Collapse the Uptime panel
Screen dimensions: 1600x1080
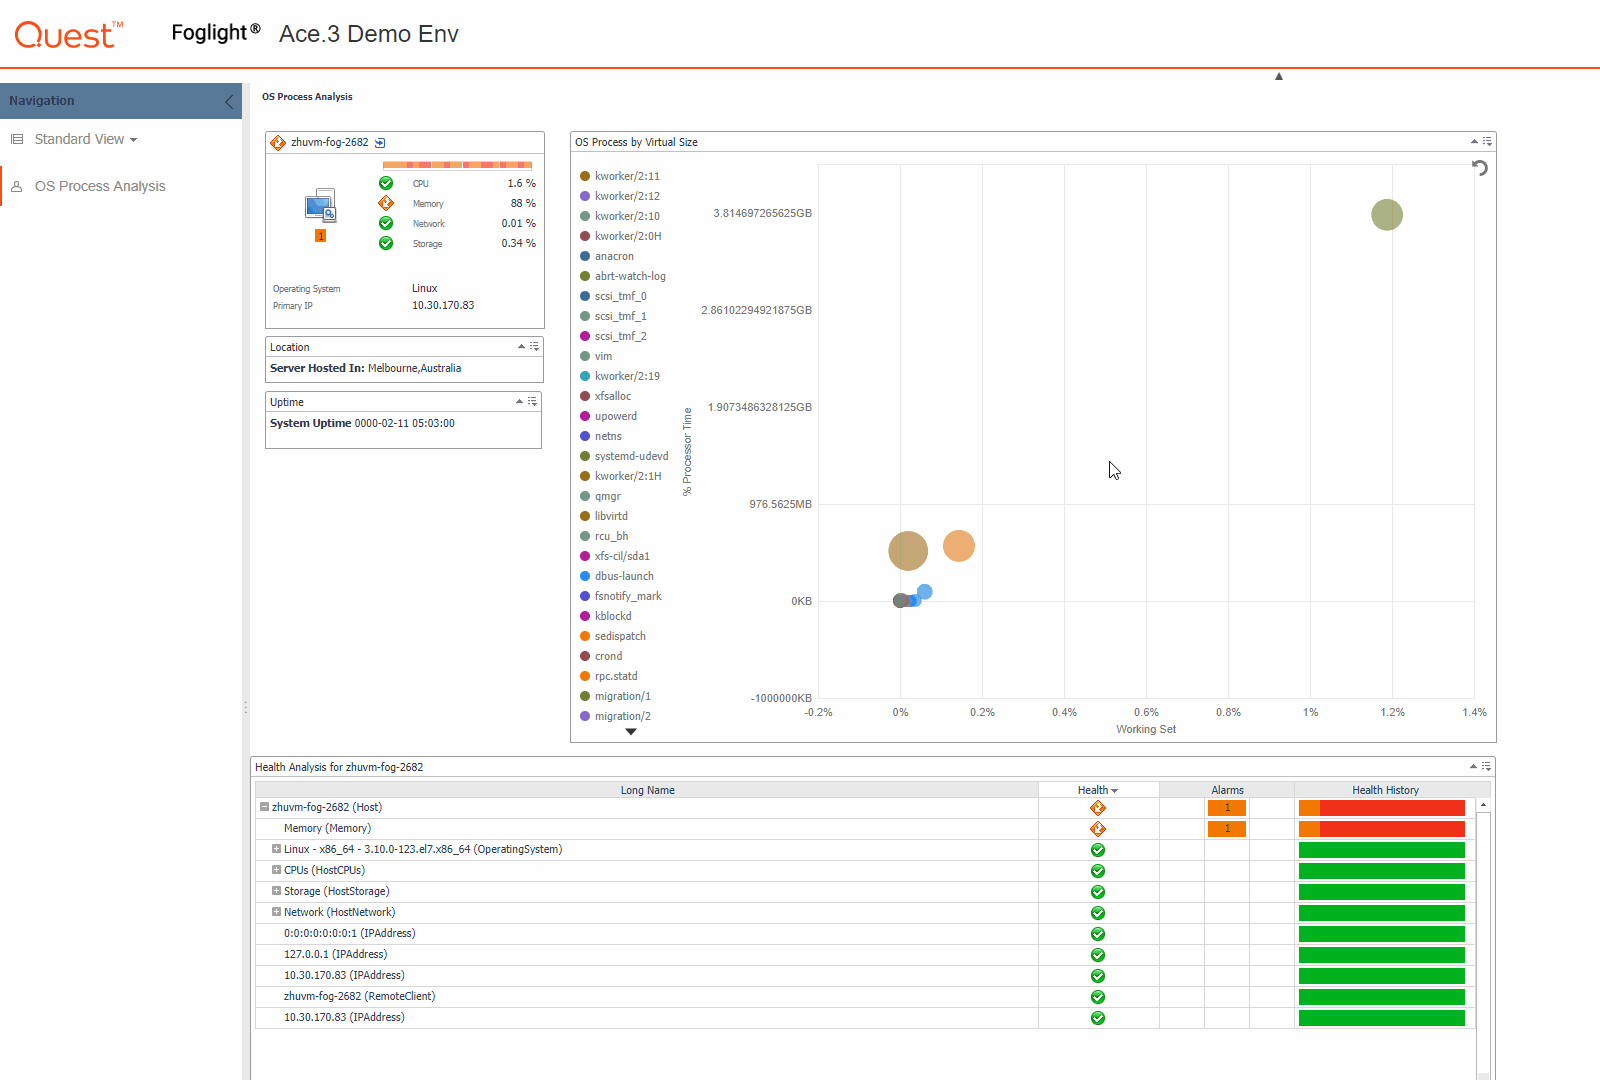(519, 401)
